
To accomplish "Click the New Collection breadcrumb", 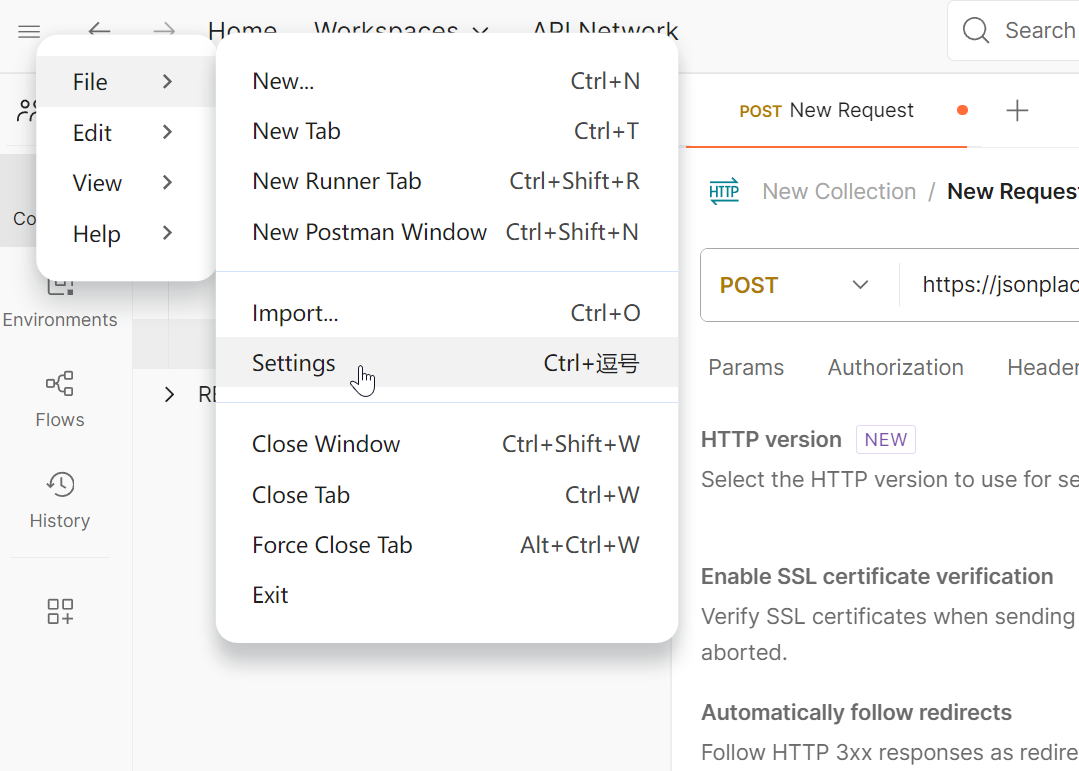I will 839,191.
